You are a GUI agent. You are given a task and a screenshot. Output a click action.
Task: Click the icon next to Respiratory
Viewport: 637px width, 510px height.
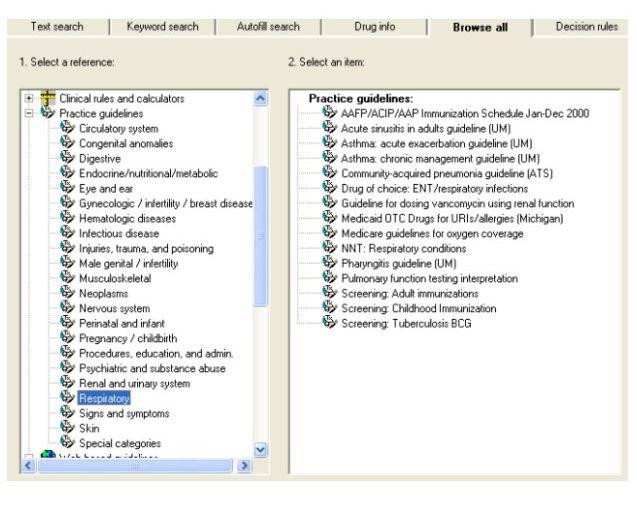pyautogui.click(x=67, y=397)
